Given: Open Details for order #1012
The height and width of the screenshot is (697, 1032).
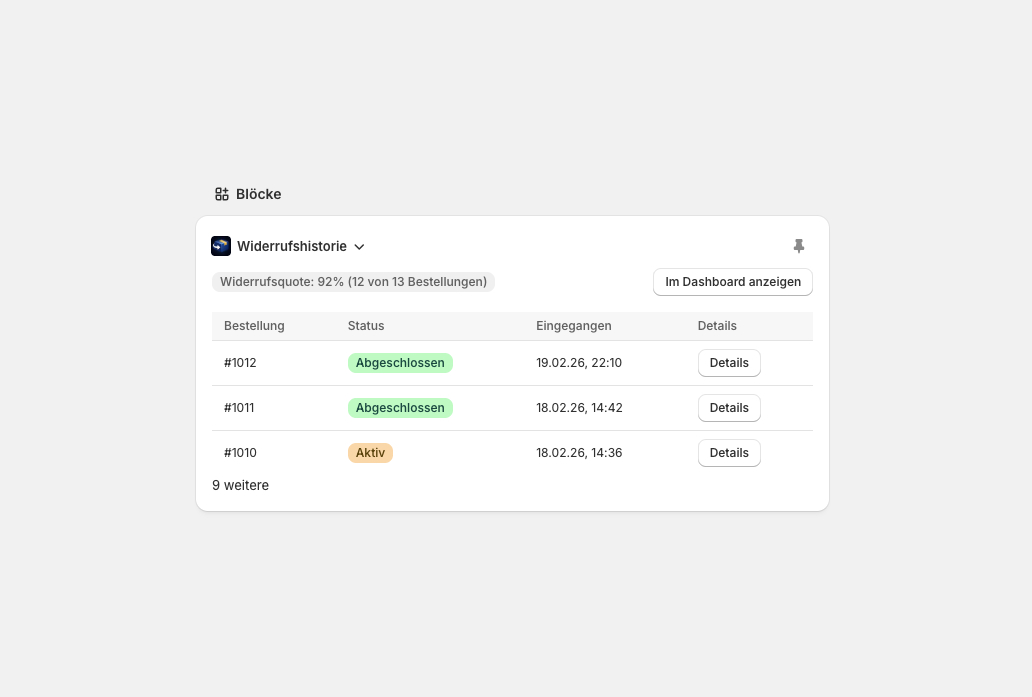Looking at the screenshot, I should coord(729,363).
